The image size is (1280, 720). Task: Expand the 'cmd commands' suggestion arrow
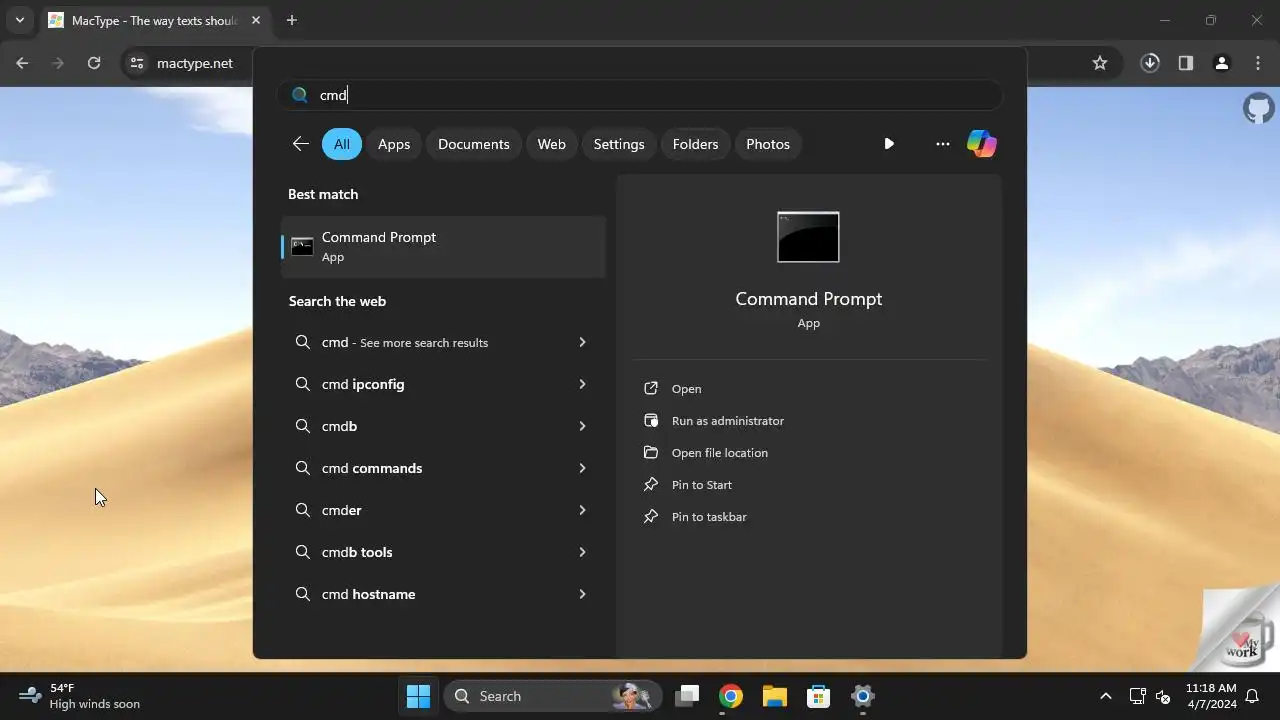click(x=582, y=468)
